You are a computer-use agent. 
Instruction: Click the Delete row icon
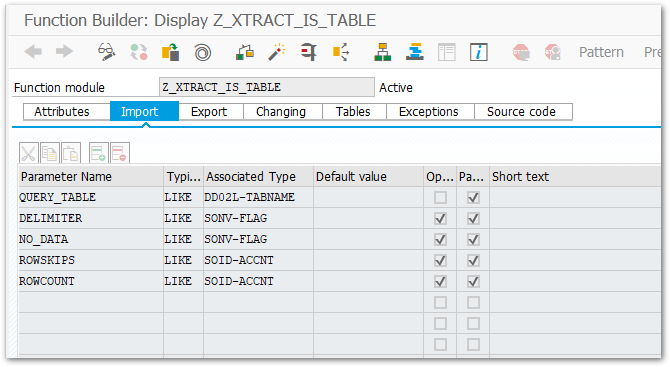click(120, 153)
